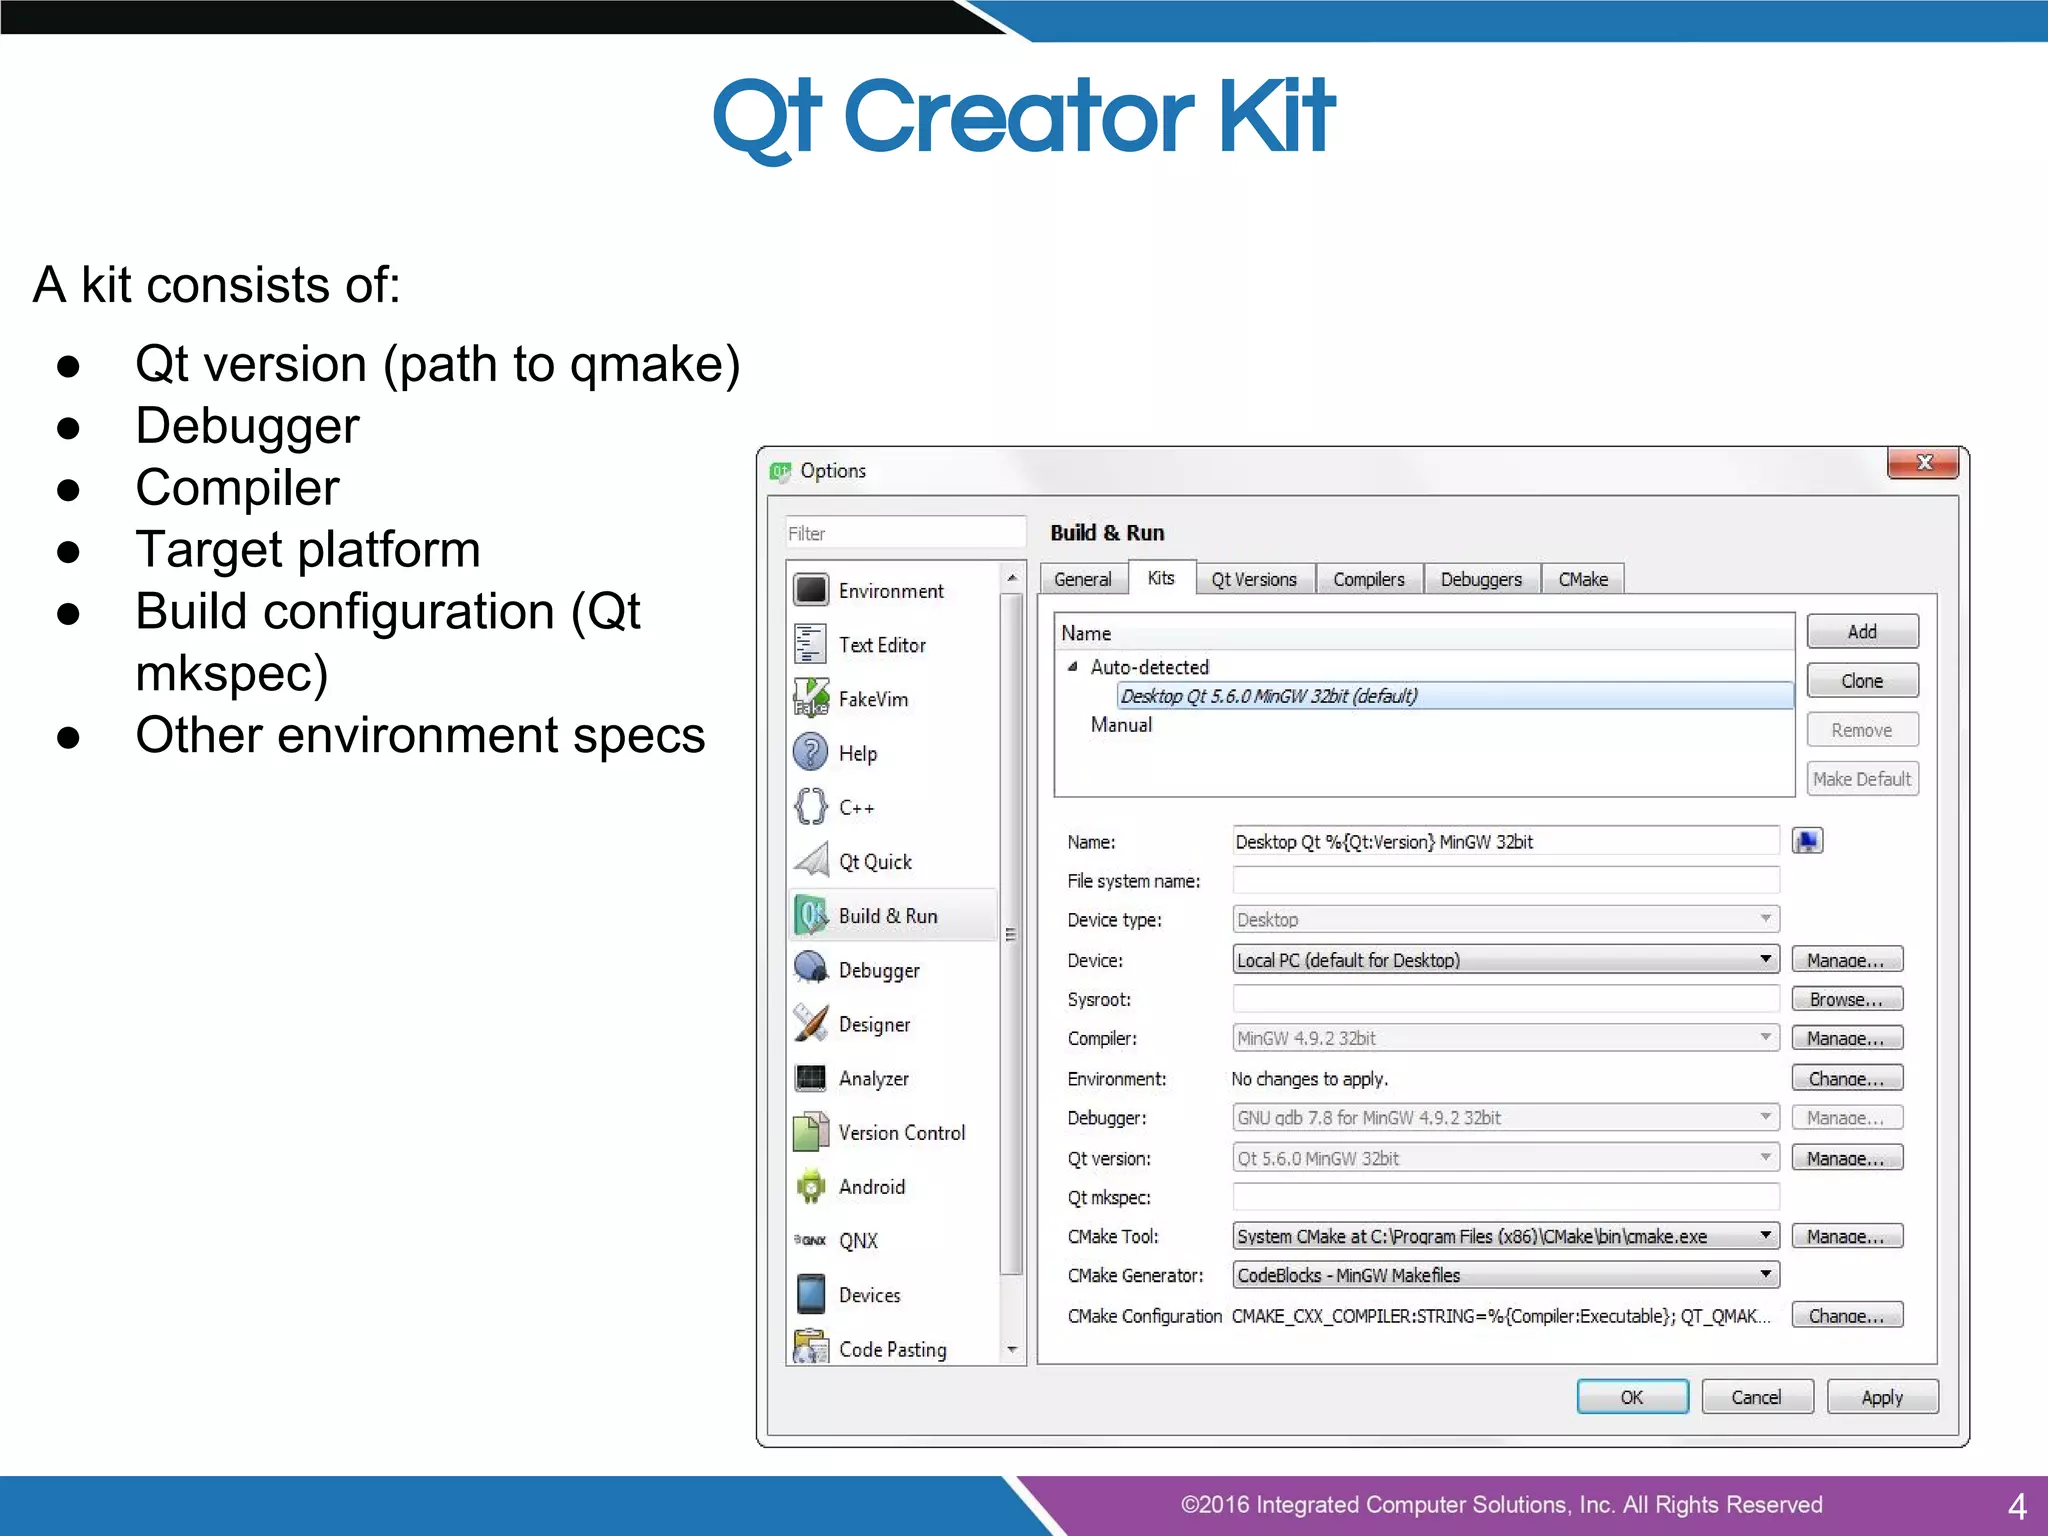Open the FakeVim settings icon
The height and width of the screenshot is (1536, 2048).
811,698
